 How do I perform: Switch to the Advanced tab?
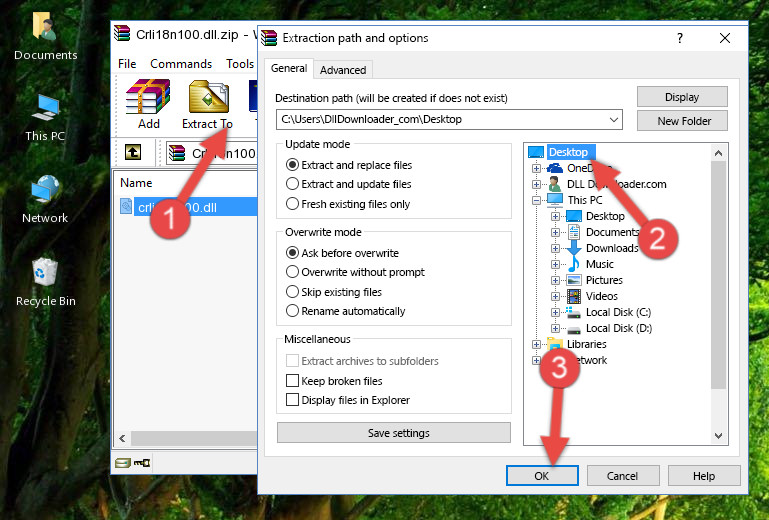point(343,70)
